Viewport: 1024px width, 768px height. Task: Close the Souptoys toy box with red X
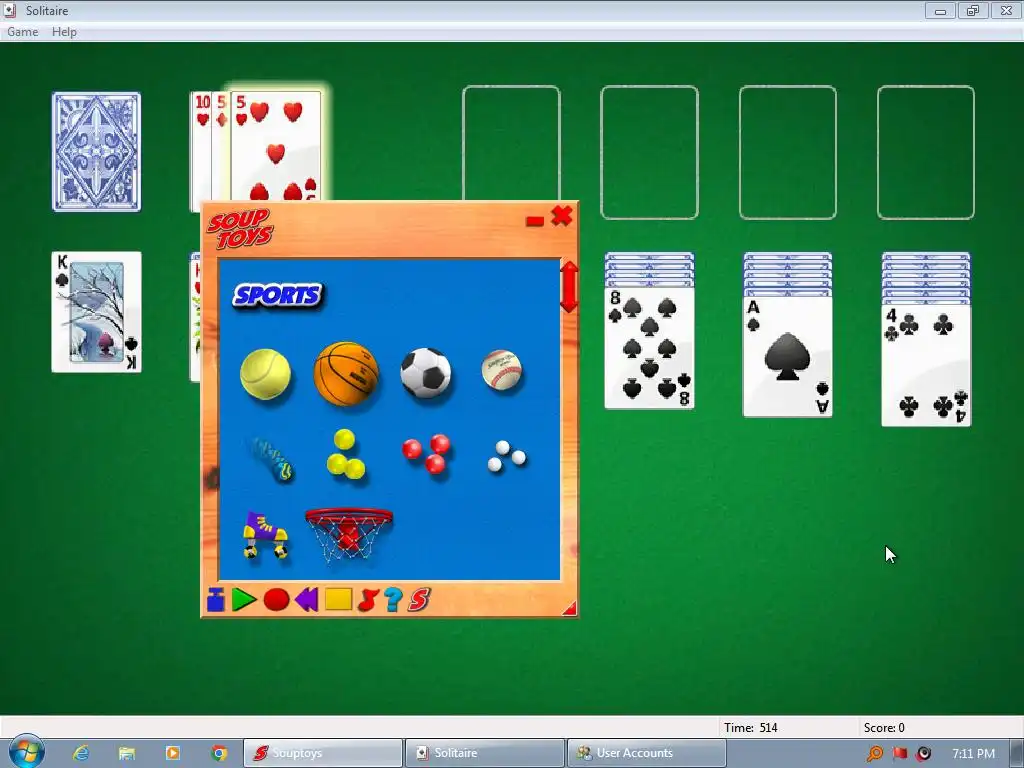562,216
